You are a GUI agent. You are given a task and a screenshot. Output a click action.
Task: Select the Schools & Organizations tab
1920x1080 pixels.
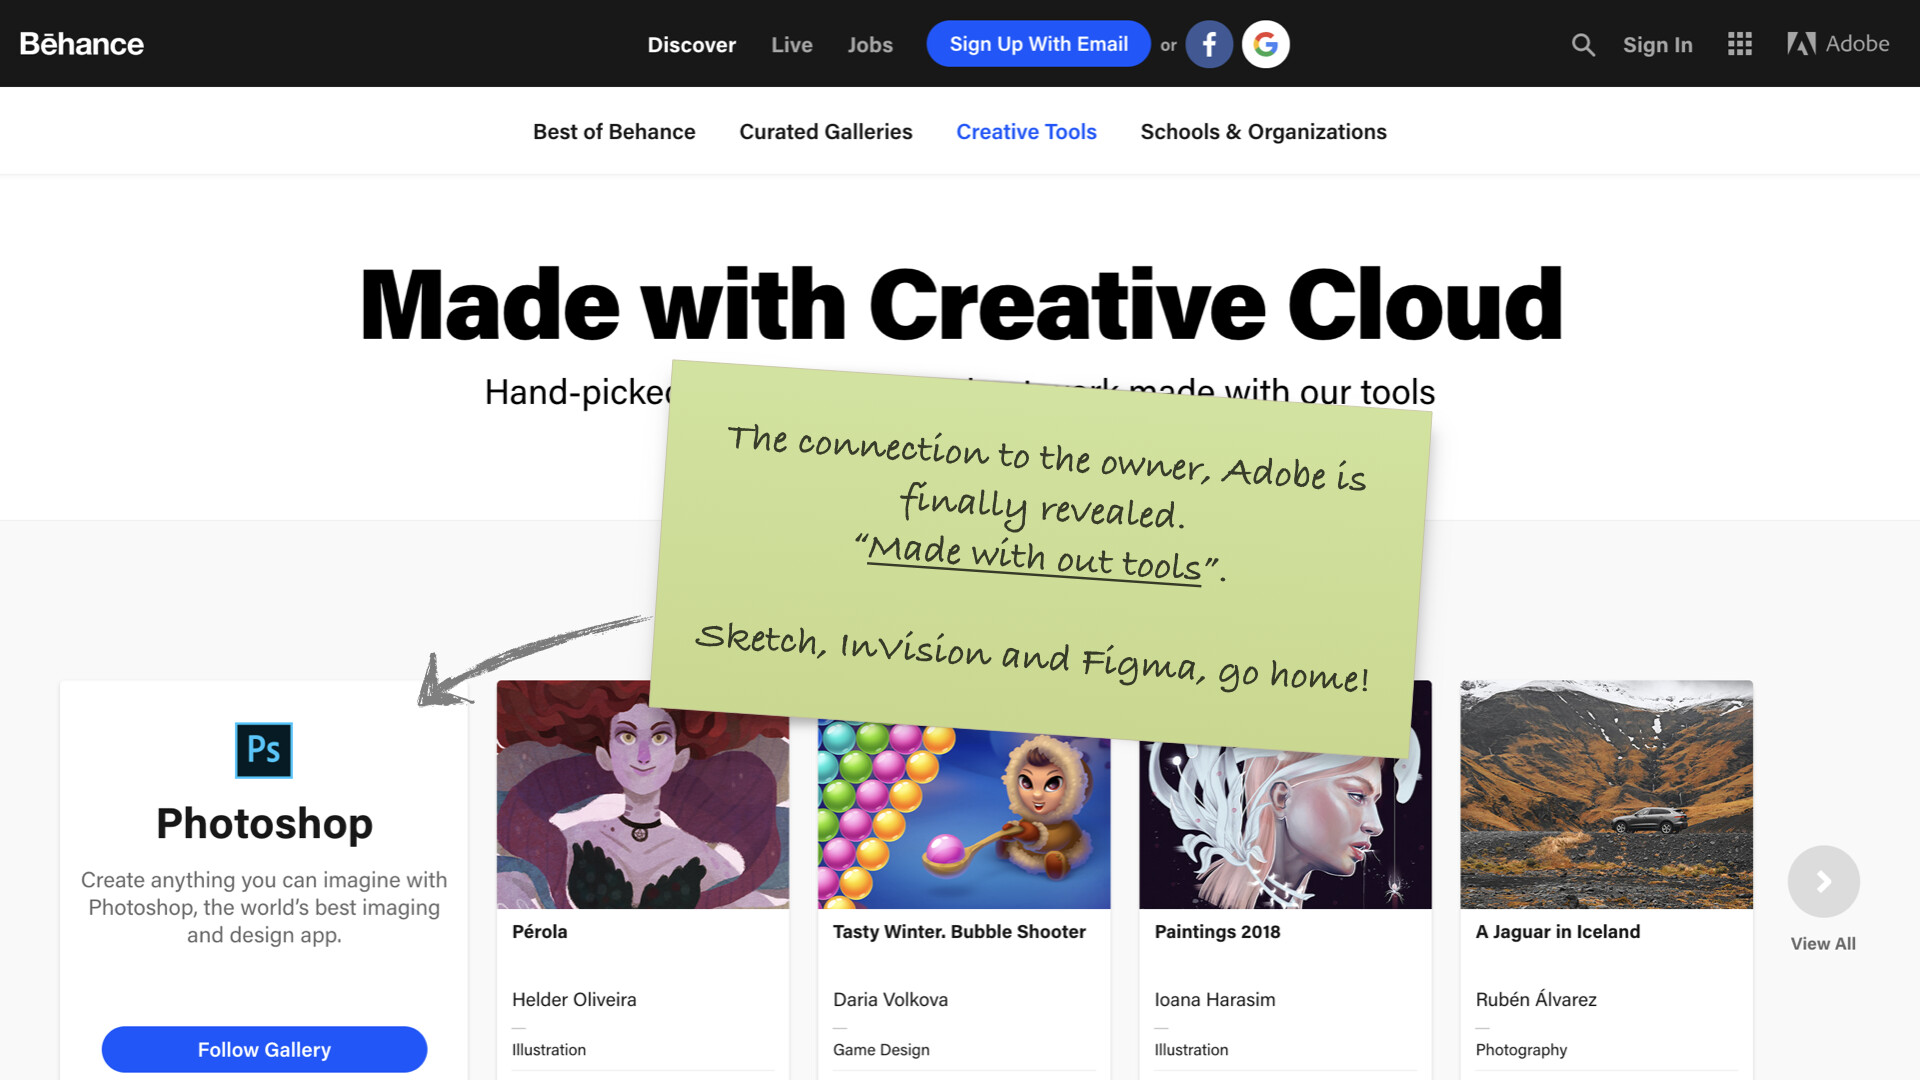click(1264, 132)
